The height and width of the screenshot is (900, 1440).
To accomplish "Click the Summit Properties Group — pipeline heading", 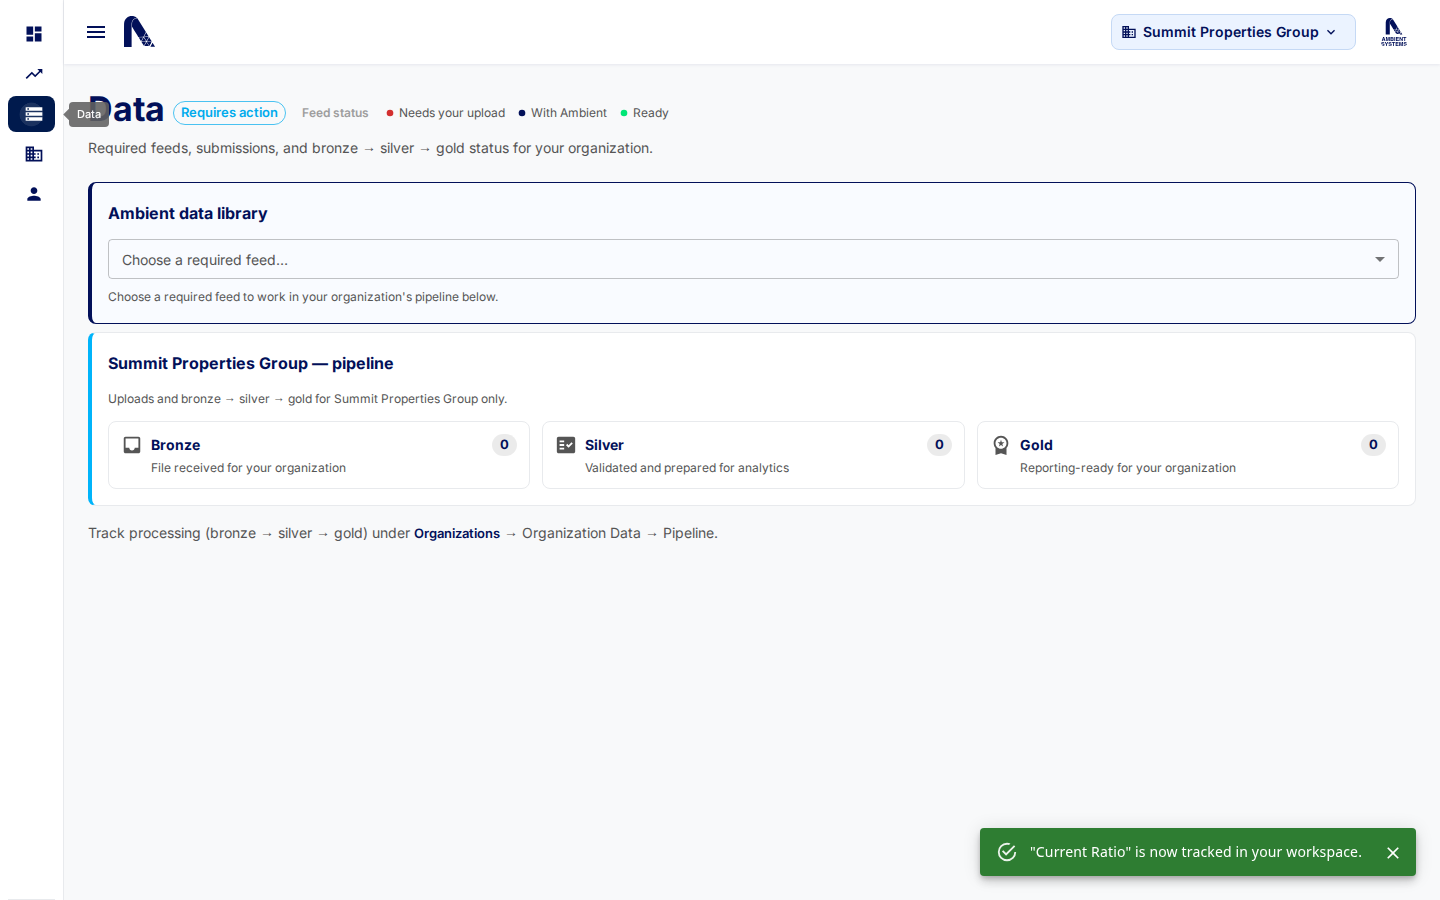I will [251, 363].
